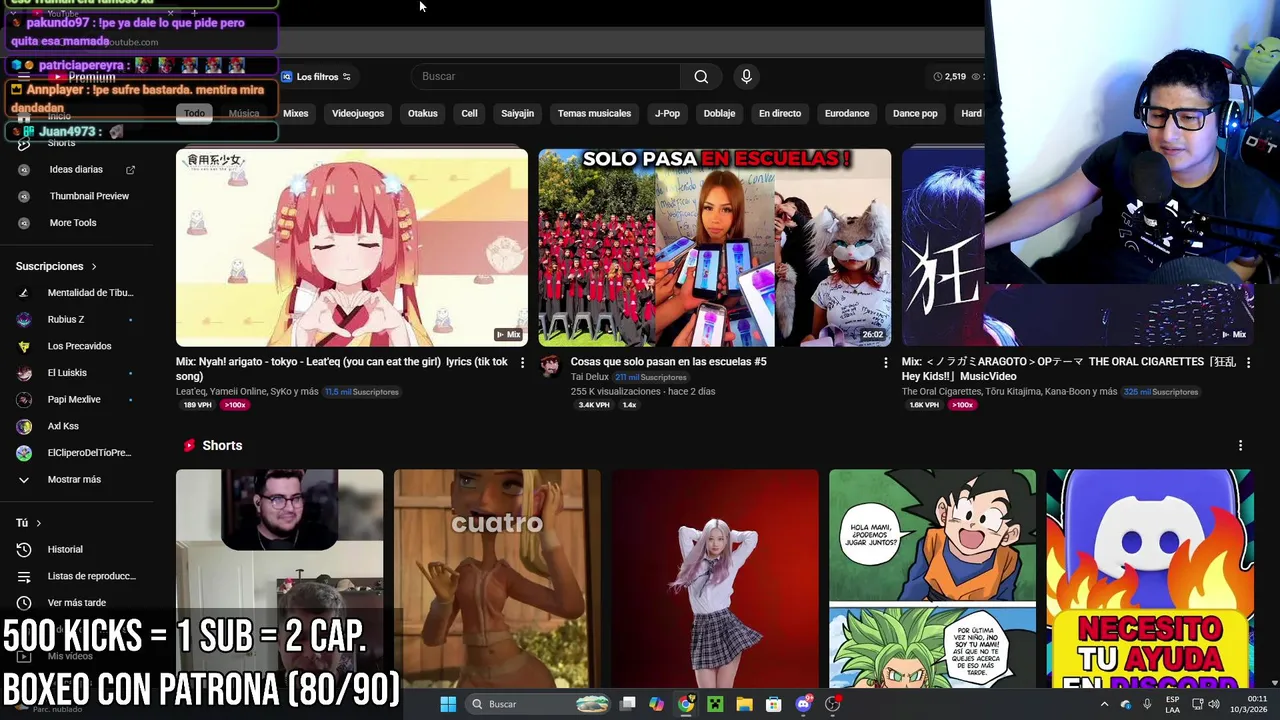Click OBS icon in taskbar

pos(832,704)
